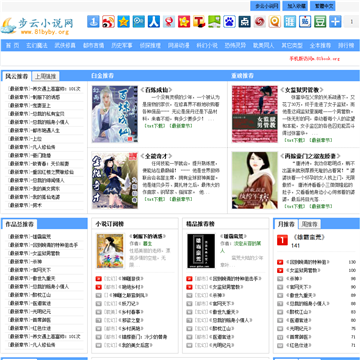This screenshot has height=360, width=360.
Task: Click the 加入收藏 button
Action: click(x=295, y=6)
